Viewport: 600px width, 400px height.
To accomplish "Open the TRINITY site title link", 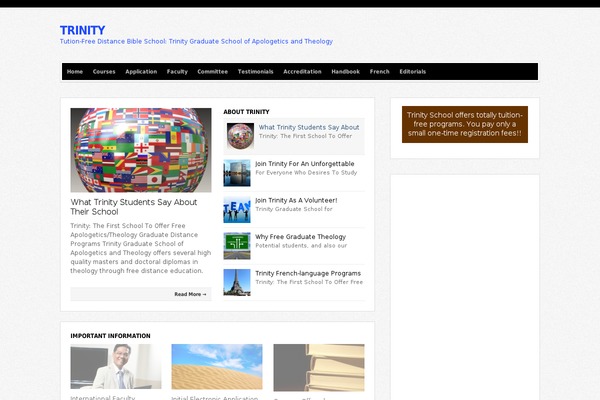I will 82,30.
